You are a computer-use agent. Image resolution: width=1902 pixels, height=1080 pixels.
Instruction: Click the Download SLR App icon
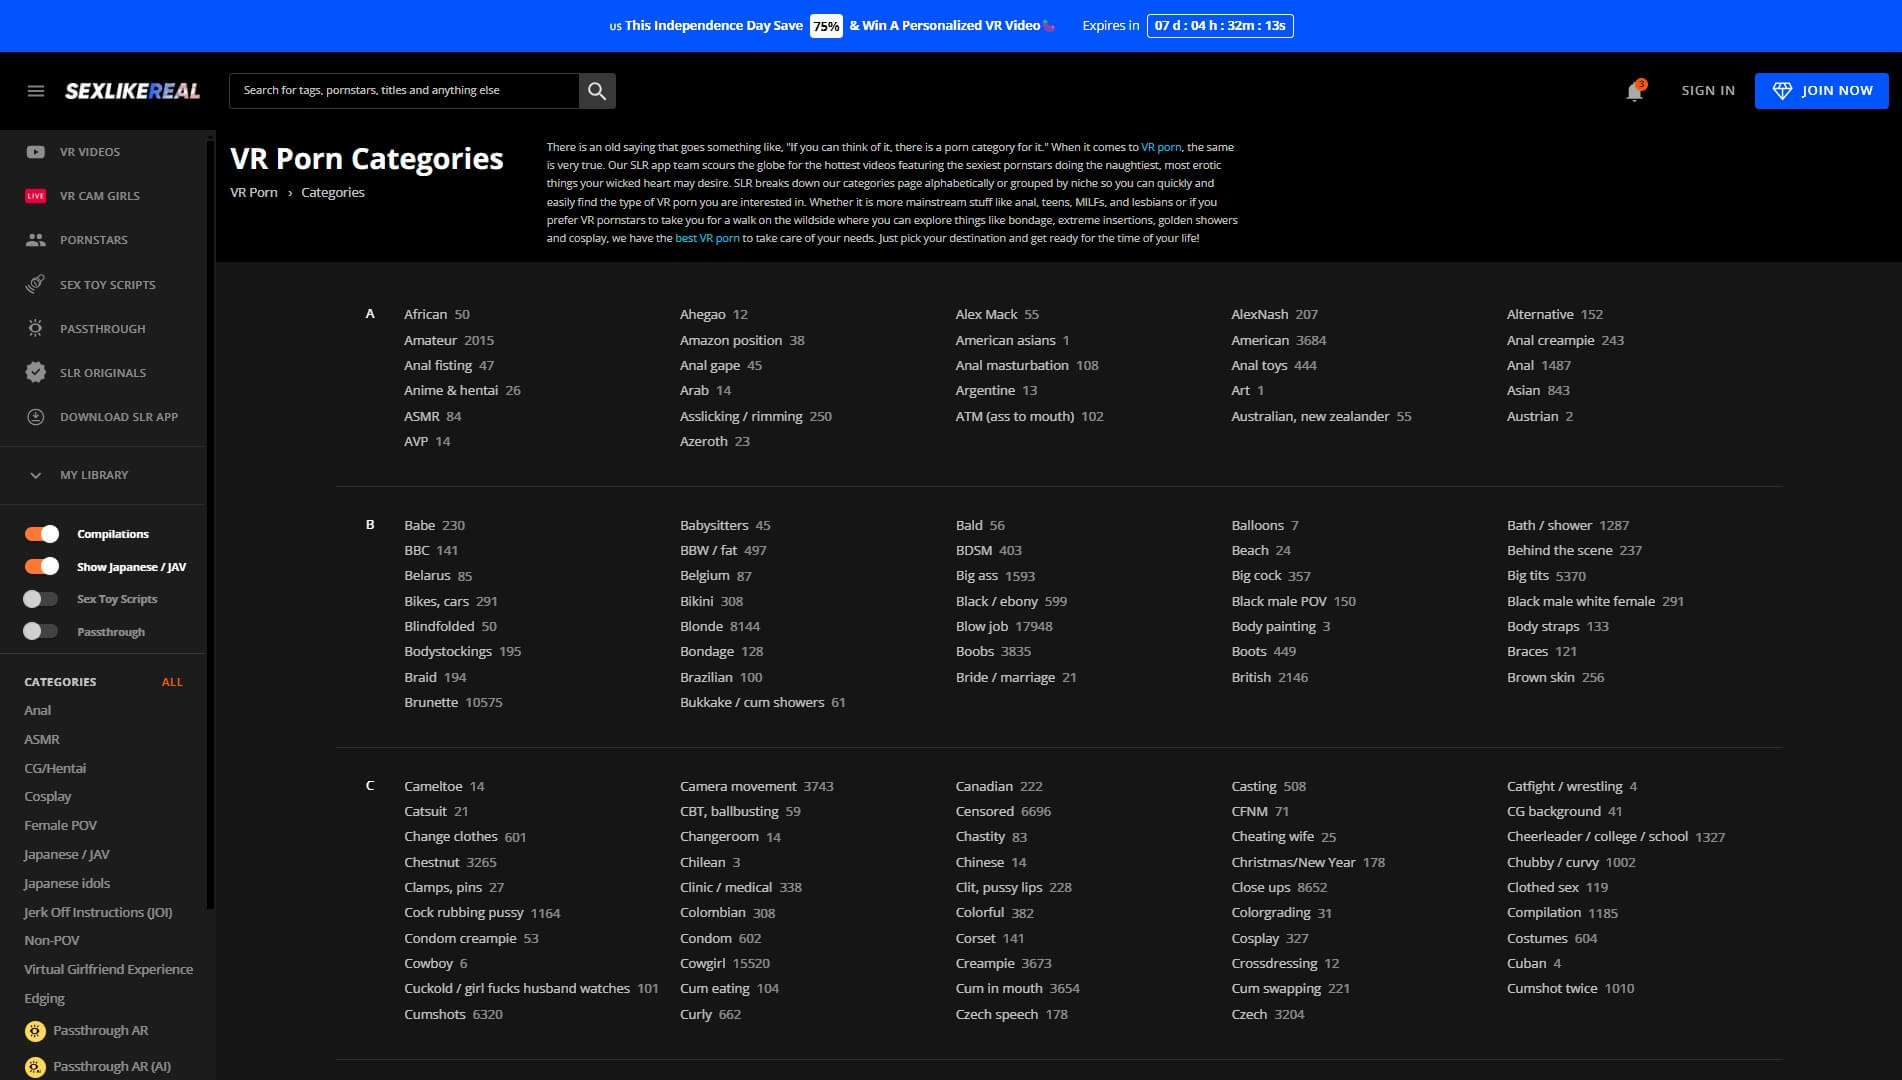click(x=36, y=417)
